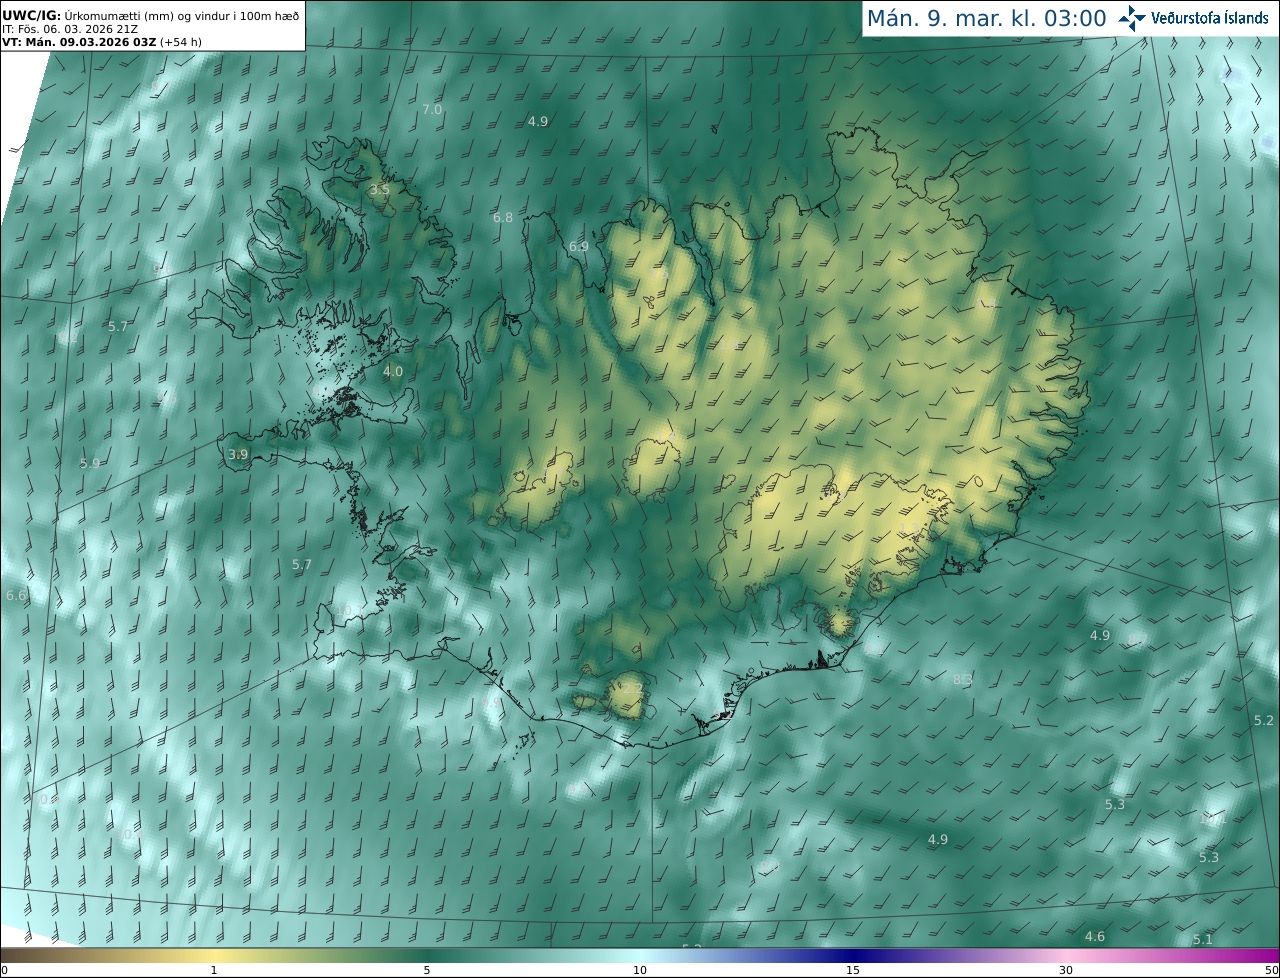Click the "5" tick on the colour scale
The width and height of the screenshot is (1280, 978).
click(427, 970)
